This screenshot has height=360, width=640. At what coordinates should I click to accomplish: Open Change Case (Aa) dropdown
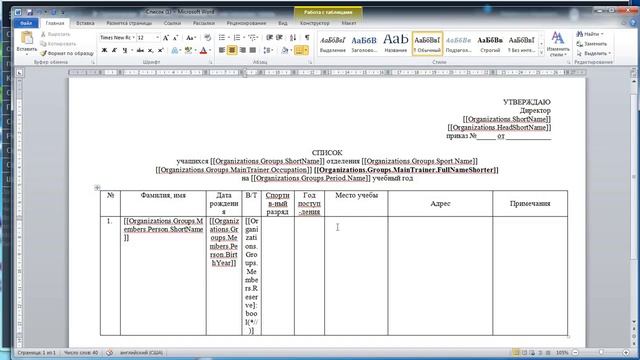191,38
